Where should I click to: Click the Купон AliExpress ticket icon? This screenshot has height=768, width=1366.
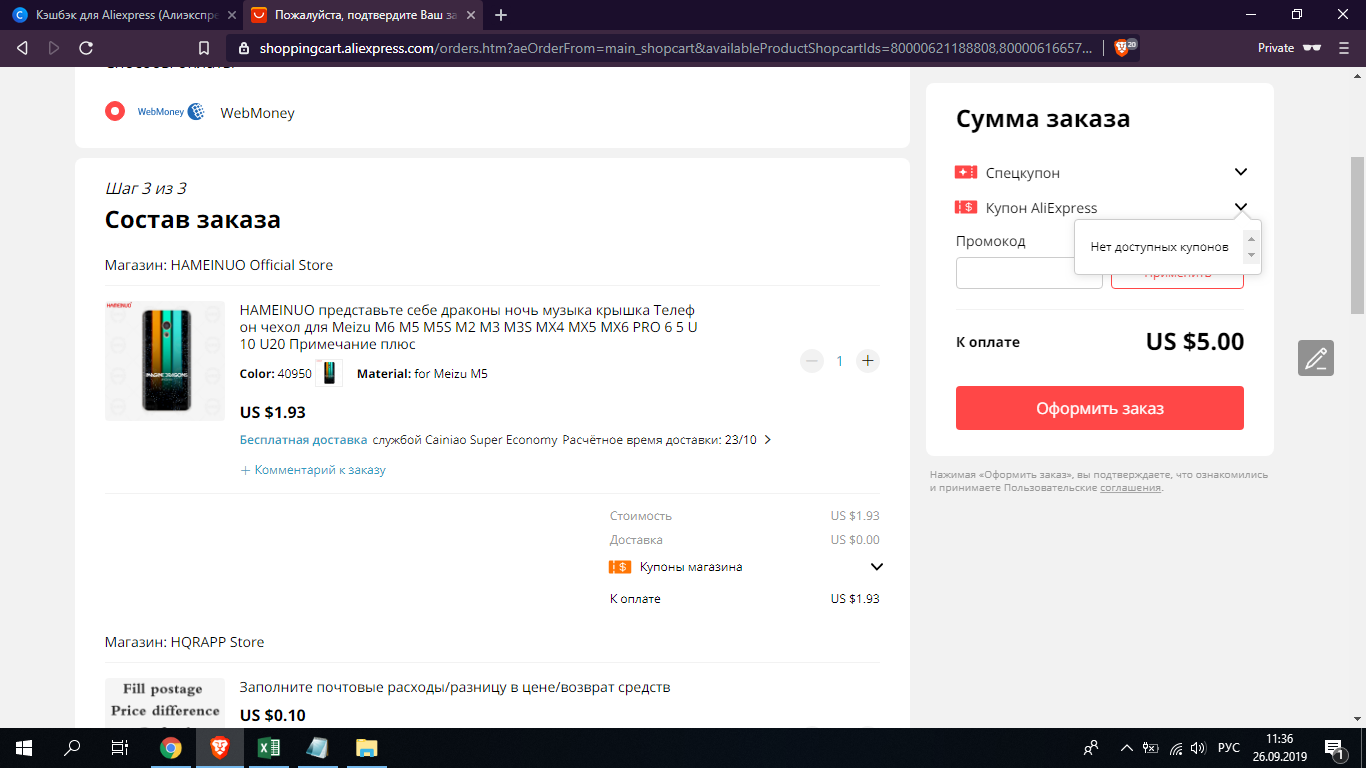966,207
